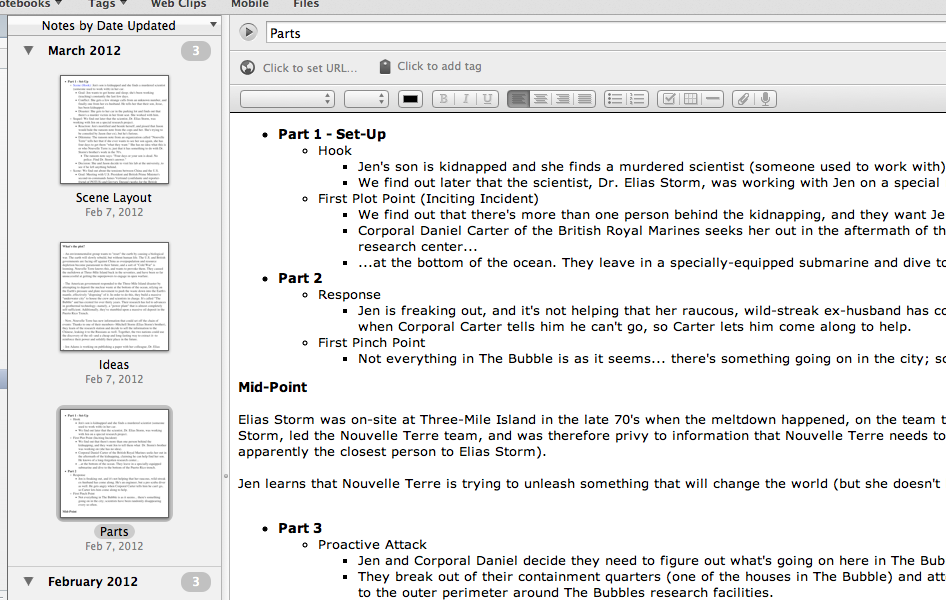This screenshot has height=600, width=946.
Task: Switch to the Mobile tab
Action: (x=250, y=4)
